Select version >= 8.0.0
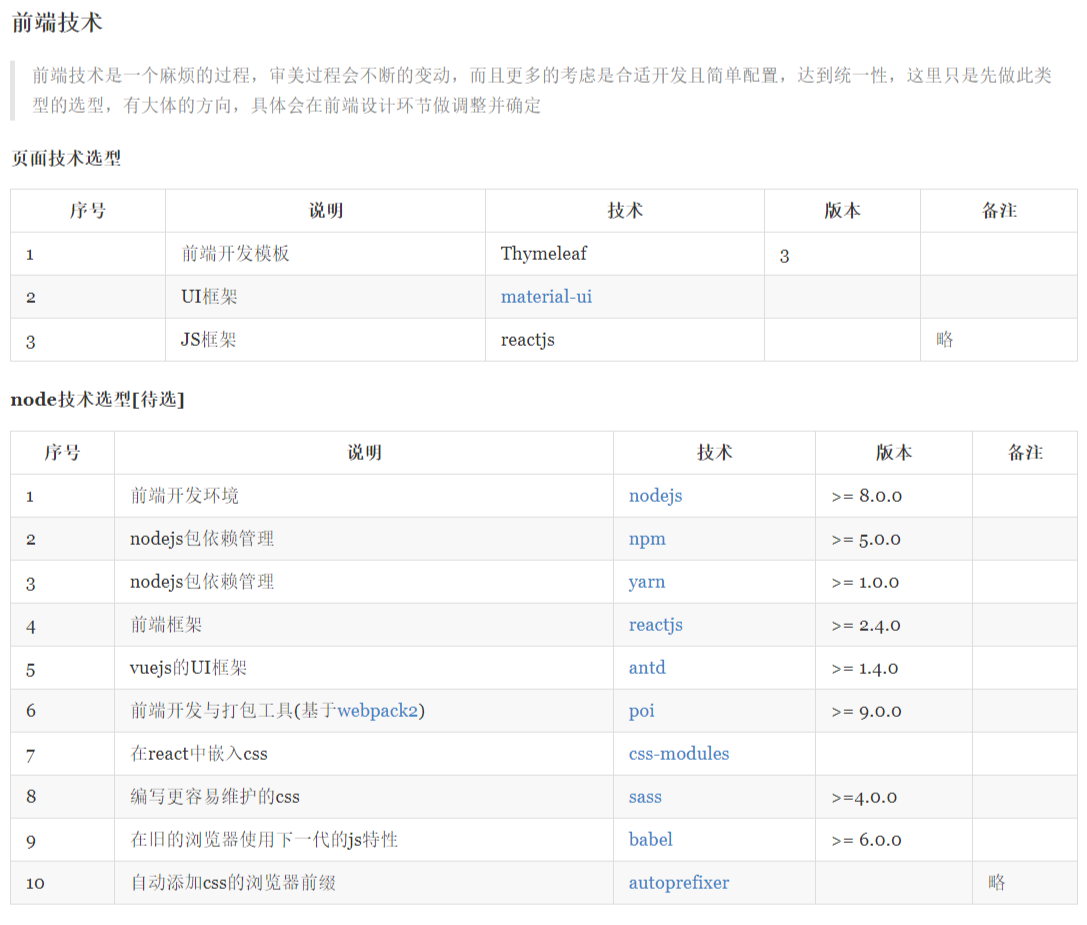1087x925 pixels. pyautogui.click(x=867, y=496)
